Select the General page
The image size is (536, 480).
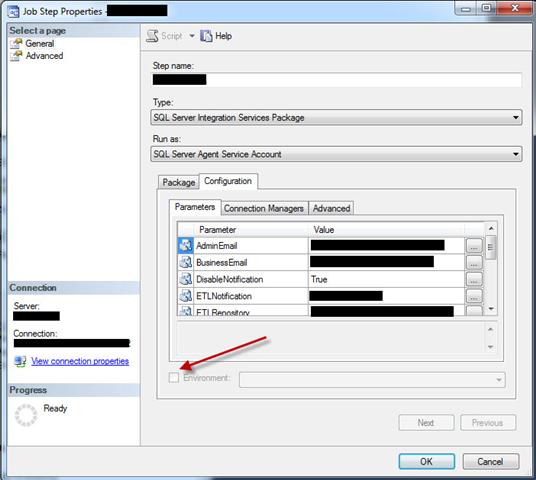40,44
